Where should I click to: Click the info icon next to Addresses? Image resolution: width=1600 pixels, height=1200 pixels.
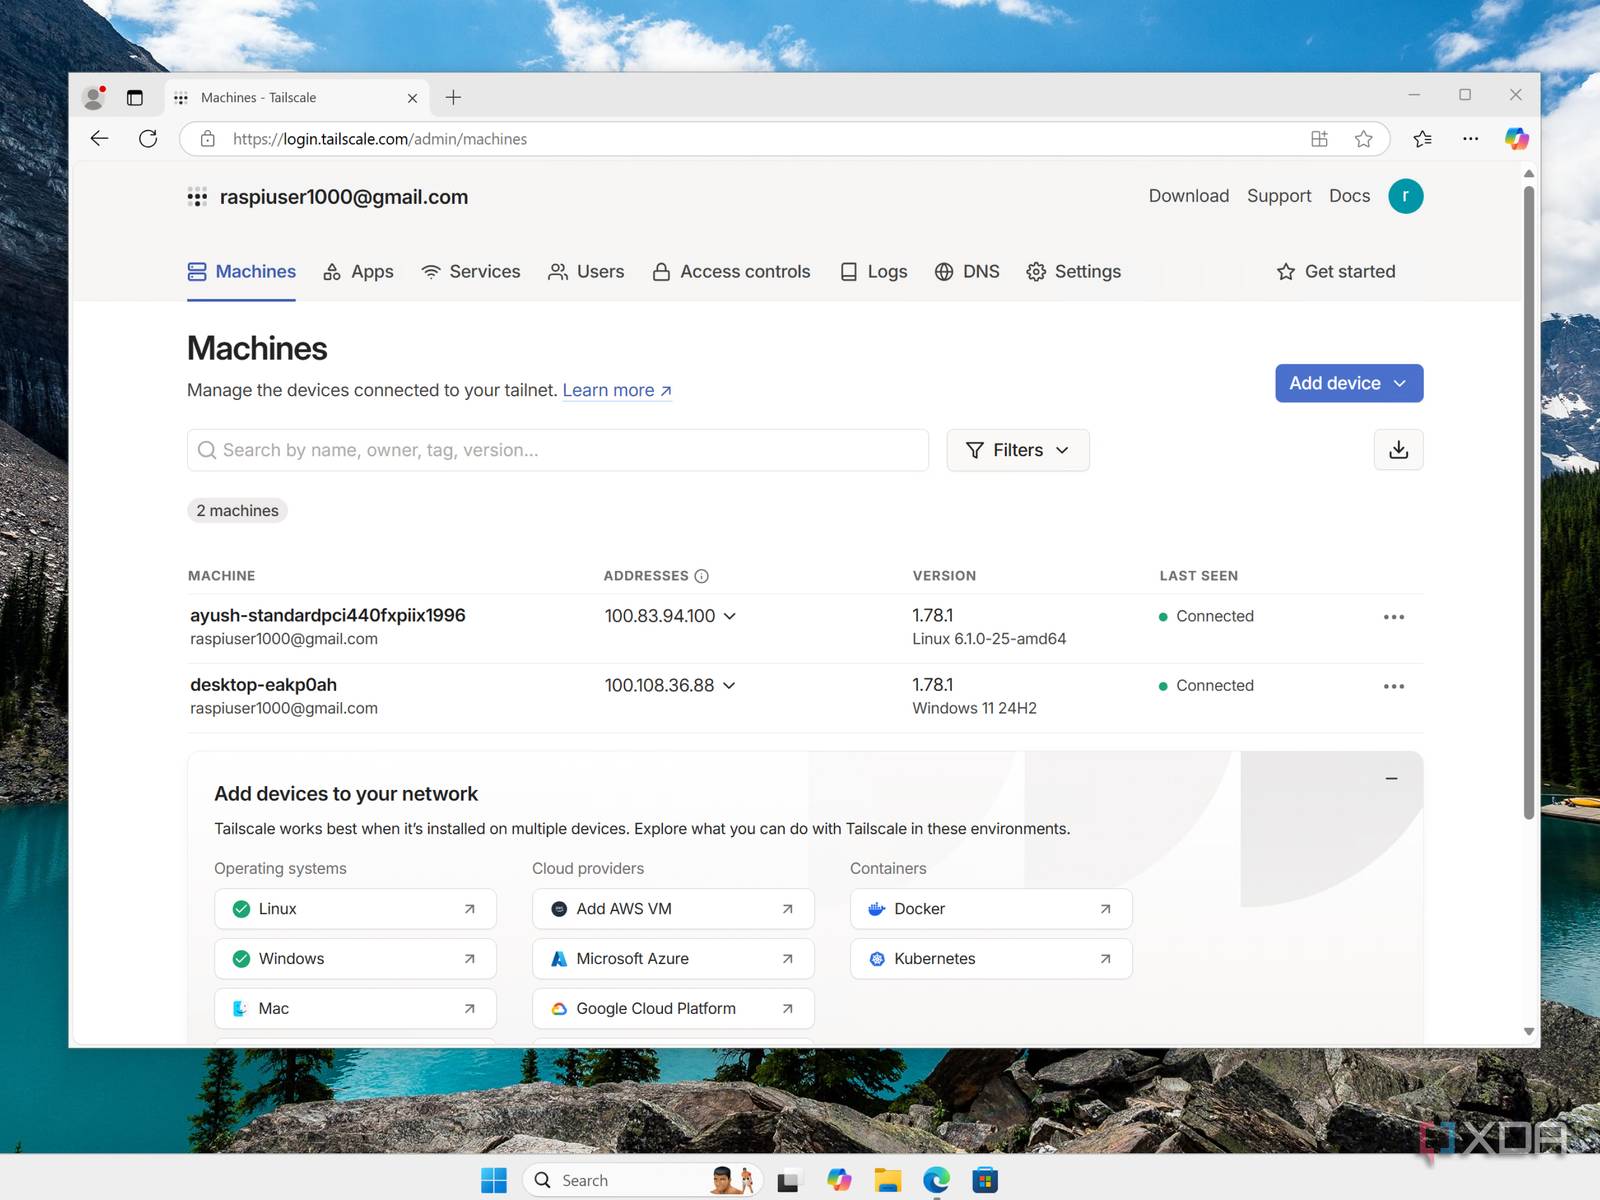pyautogui.click(x=701, y=576)
